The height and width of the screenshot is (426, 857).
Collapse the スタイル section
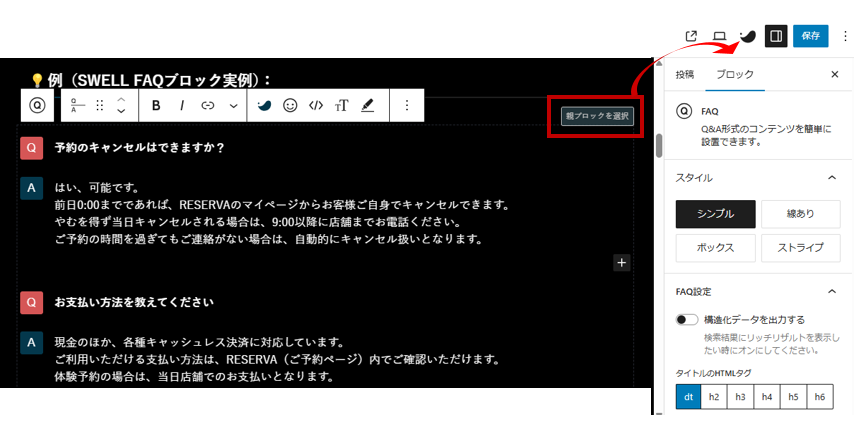[832, 178]
